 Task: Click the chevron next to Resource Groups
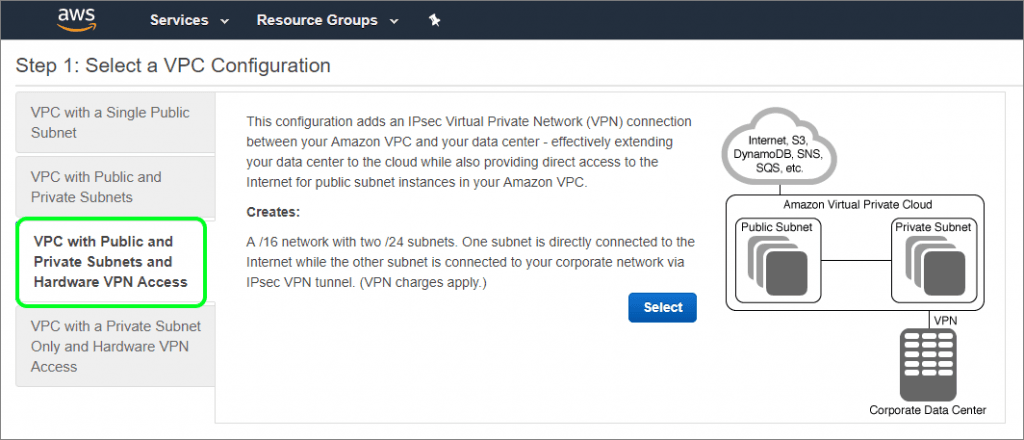(394, 21)
